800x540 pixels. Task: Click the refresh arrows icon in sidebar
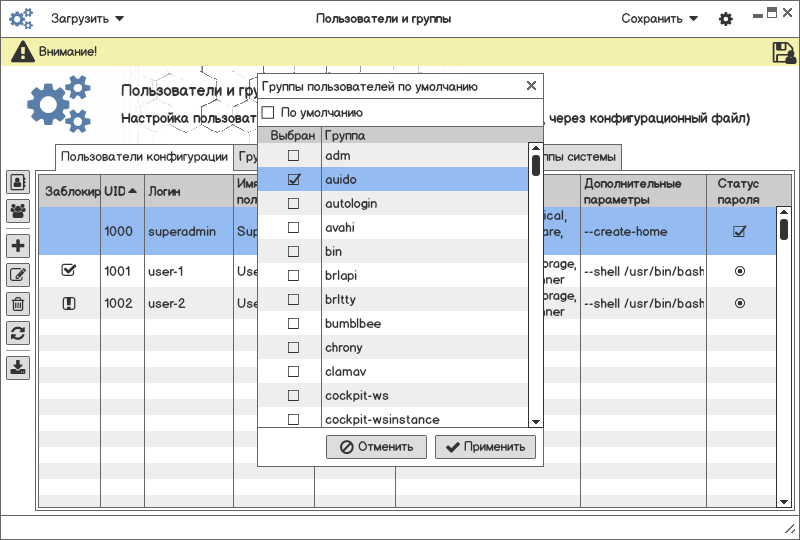pos(18,333)
